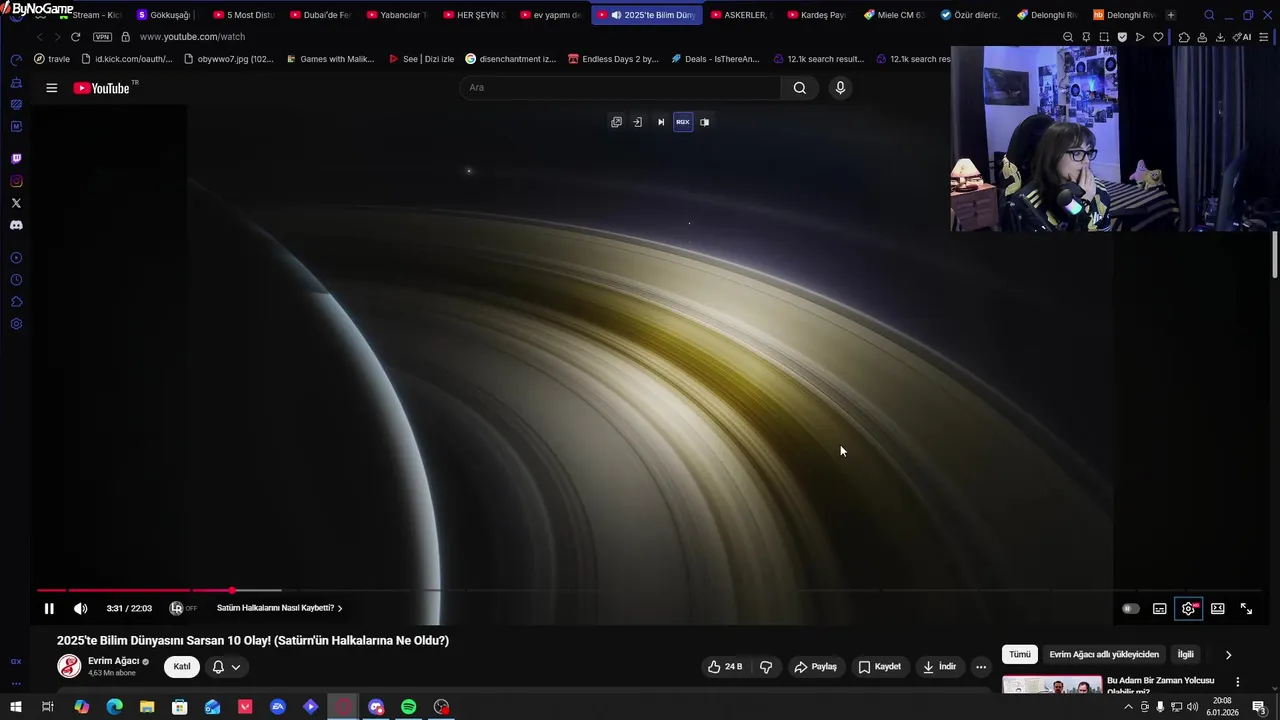Open player settings gear icon
The height and width of the screenshot is (720, 1280).
(1188, 608)
